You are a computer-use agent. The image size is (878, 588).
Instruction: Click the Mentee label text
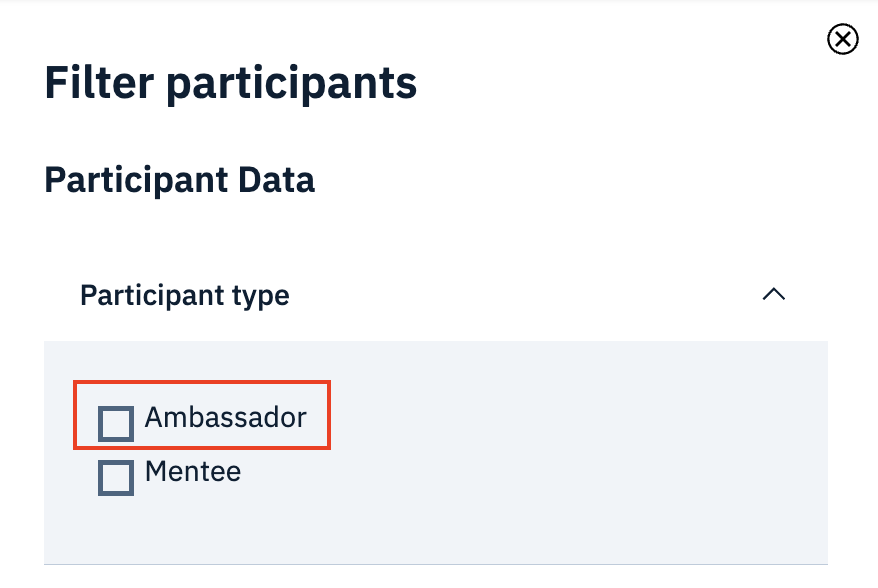point(192,472)
